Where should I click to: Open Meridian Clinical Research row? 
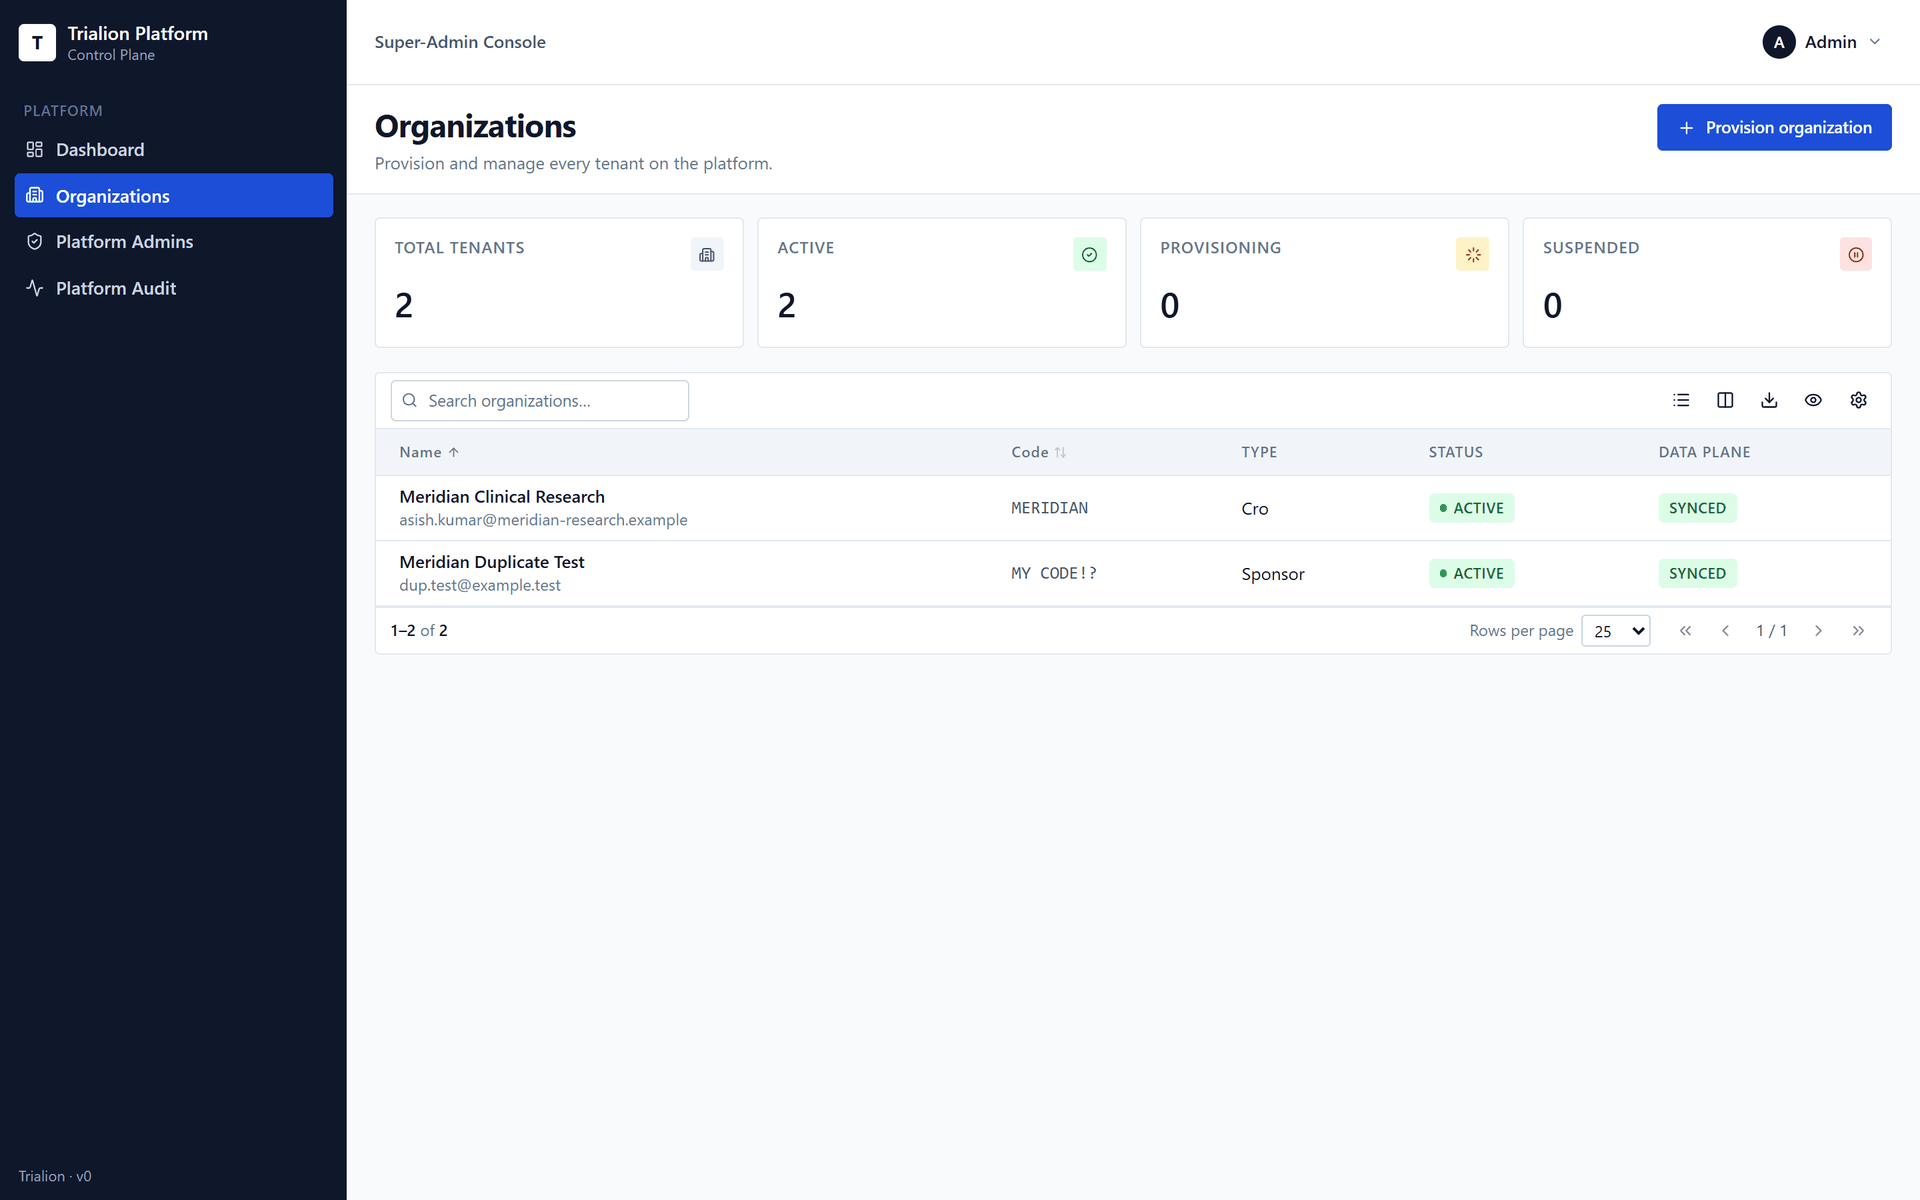1133,508
